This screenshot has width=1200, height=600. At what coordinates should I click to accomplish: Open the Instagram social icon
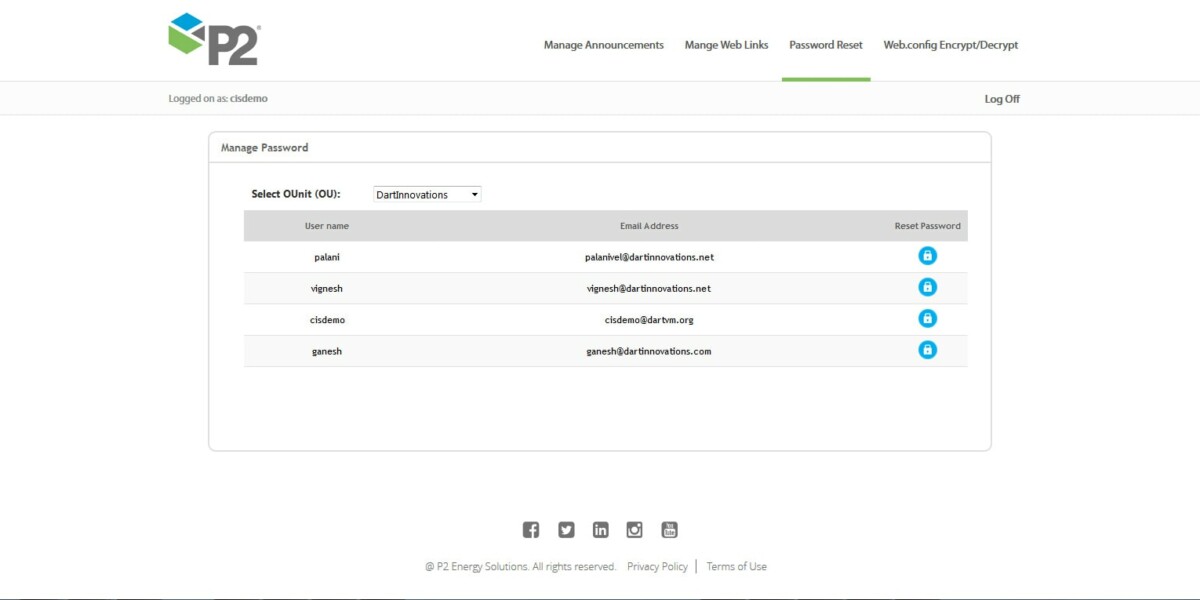pos(634,529)
